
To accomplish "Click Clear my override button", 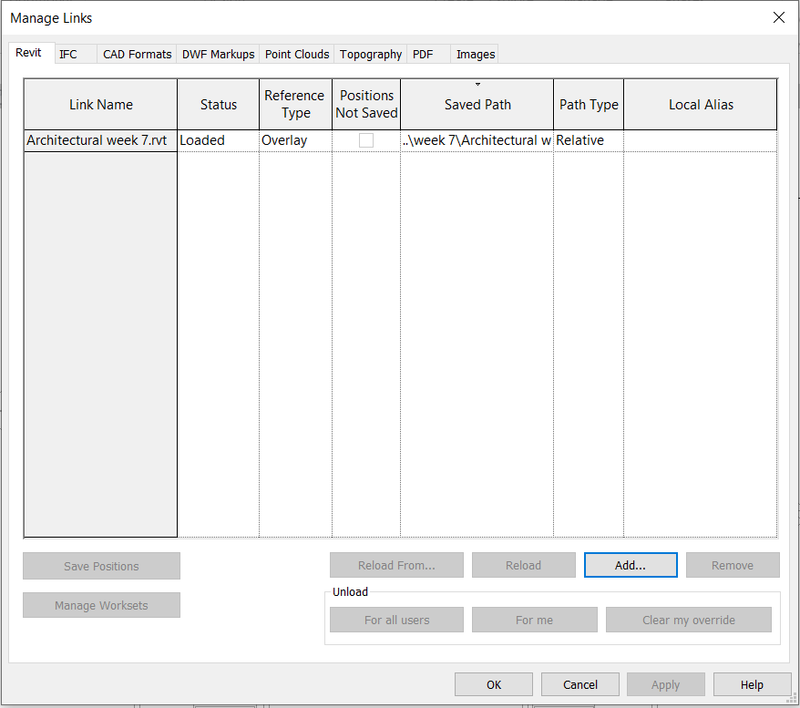I will point(689,620).
